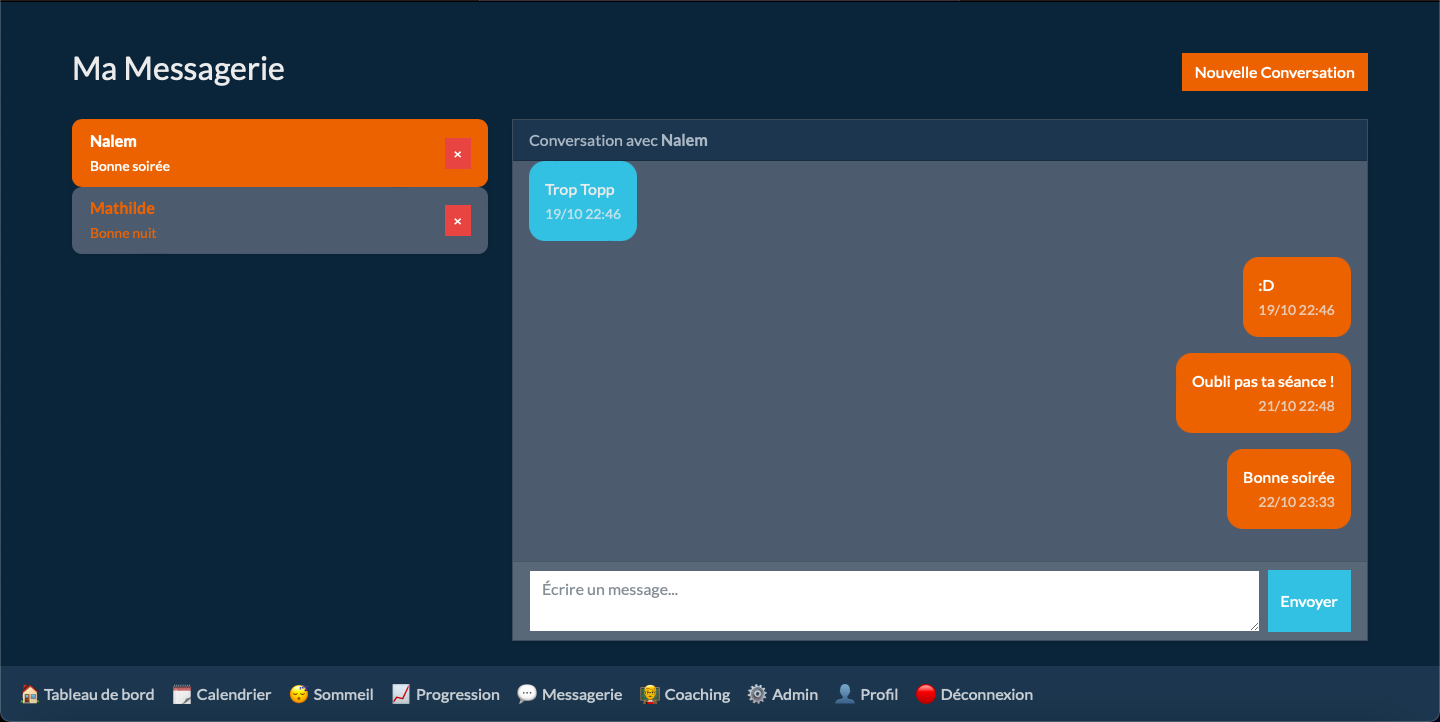Focus the Écrire un message text field
Image resolution: width=1440 pixels, height=722 pixels.
pyautogui.click(x=893, y=601)
